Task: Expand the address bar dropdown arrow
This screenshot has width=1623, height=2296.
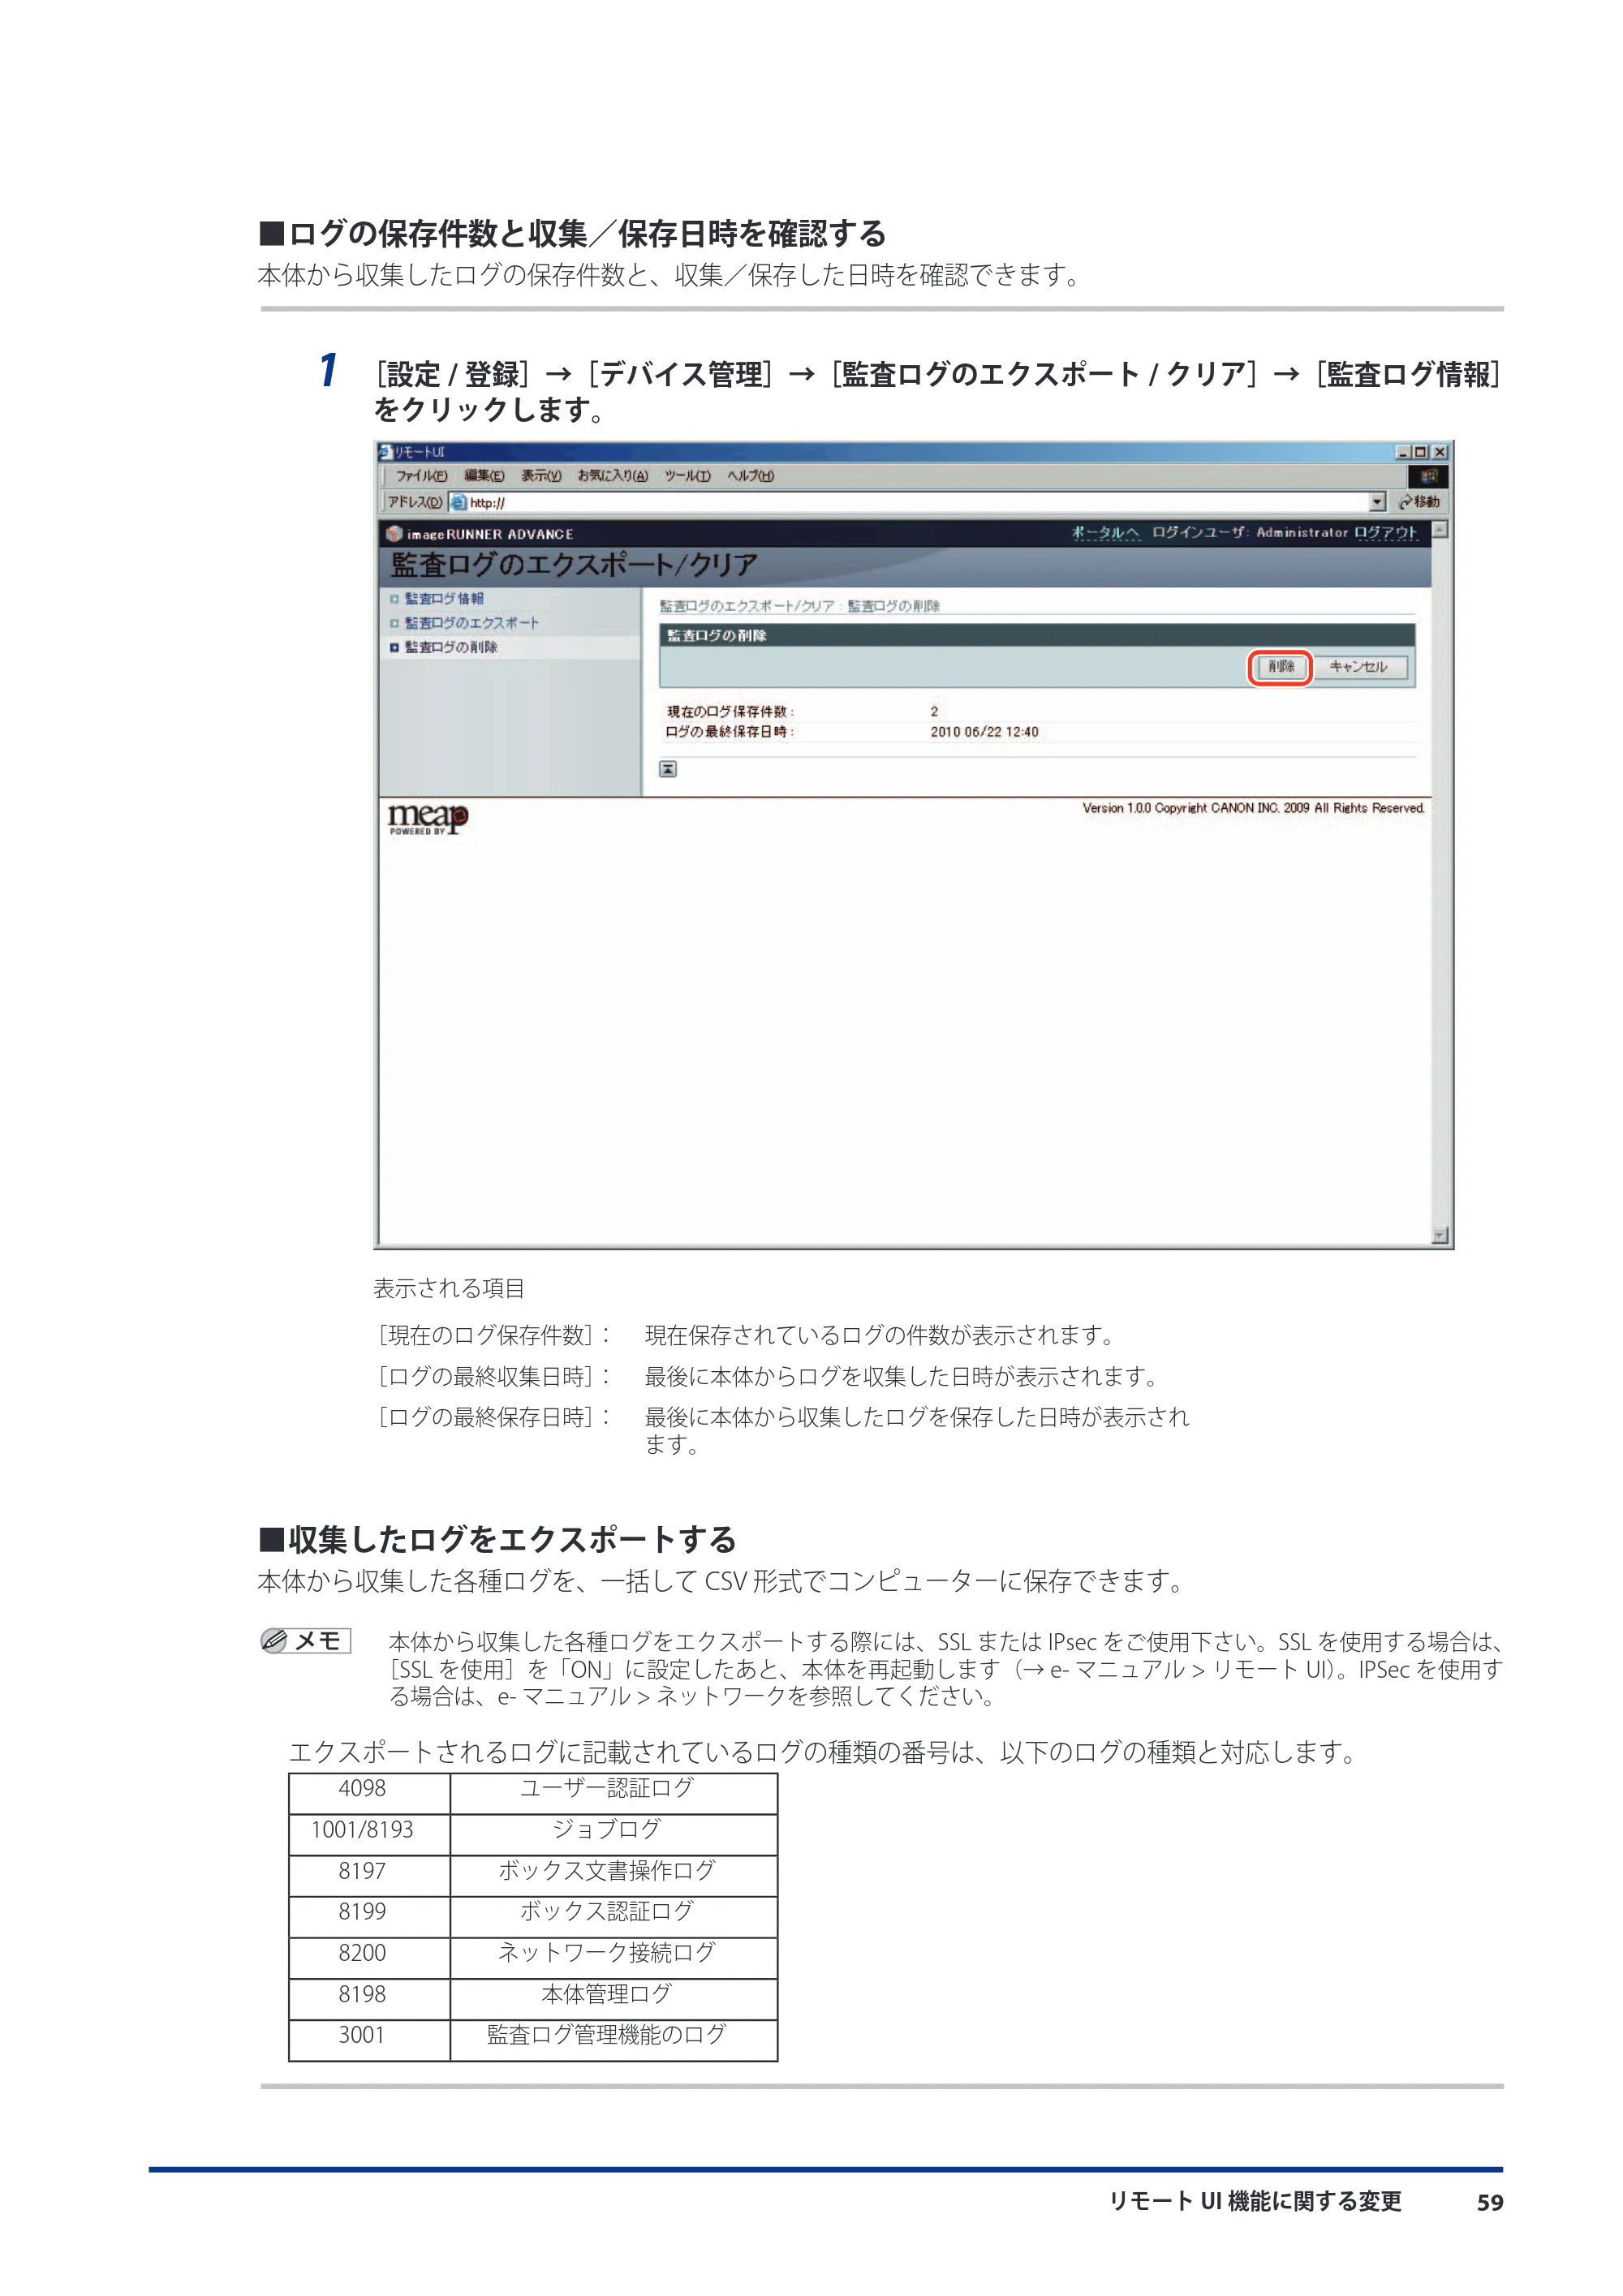Action: [x=1377, y=502]
